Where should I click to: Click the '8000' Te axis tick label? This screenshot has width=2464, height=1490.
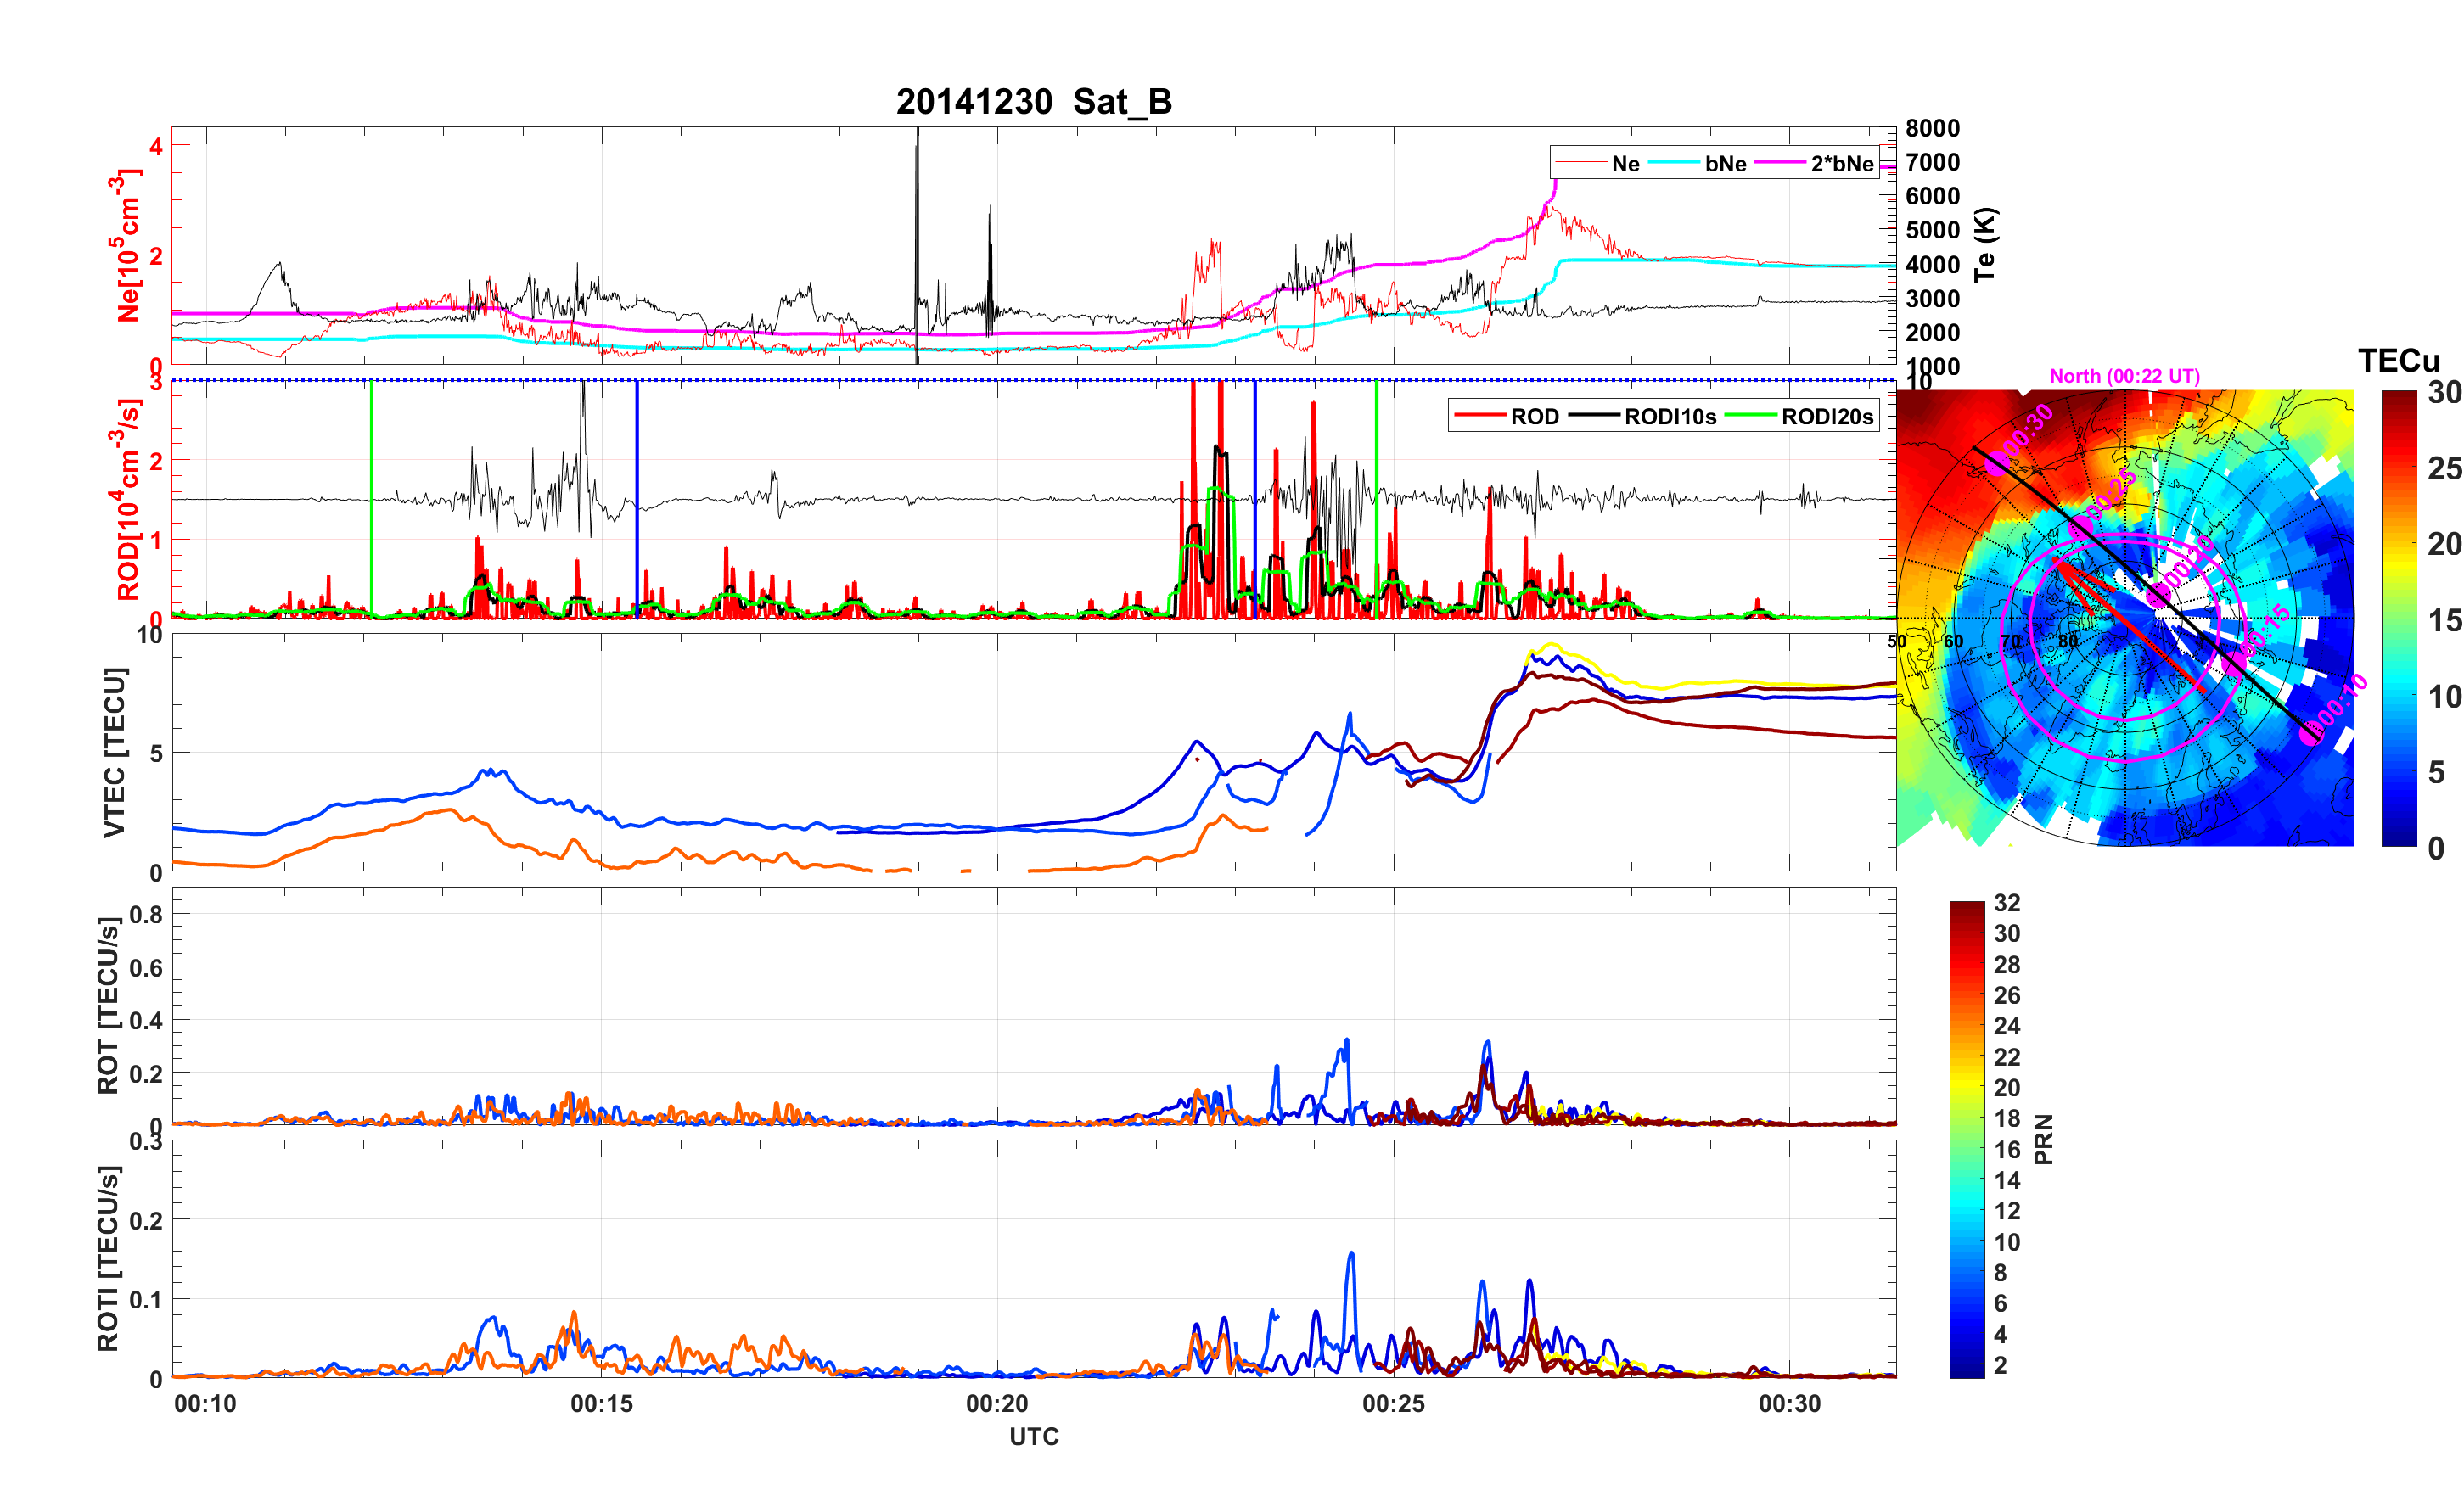pyautogui.click(x=1932, y=128)
